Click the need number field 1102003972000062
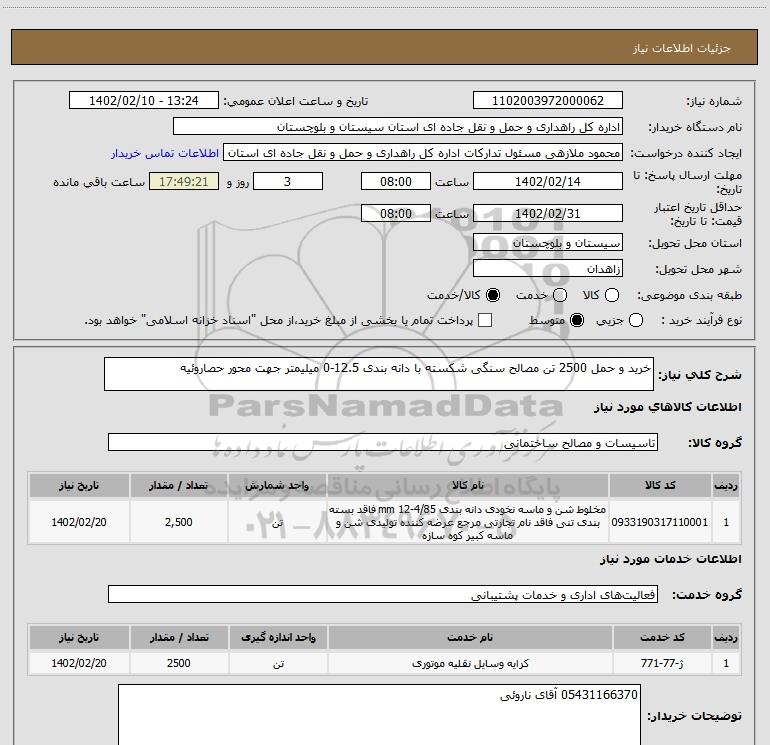Screen dimensions: 770x745 tap(548, 101)
